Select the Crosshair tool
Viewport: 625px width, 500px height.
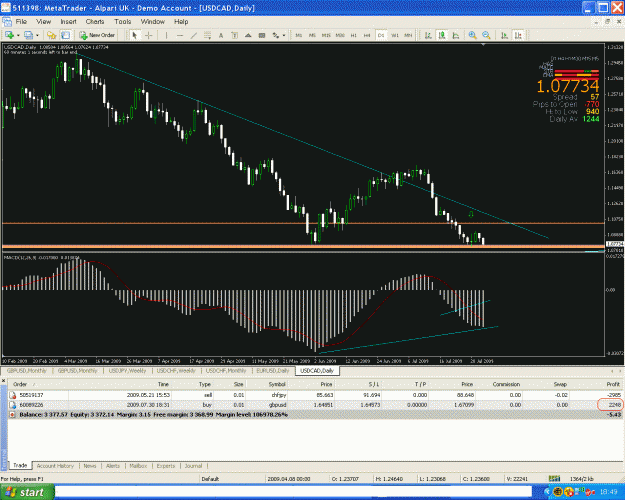pyautogui.click(x=149, y=35)
